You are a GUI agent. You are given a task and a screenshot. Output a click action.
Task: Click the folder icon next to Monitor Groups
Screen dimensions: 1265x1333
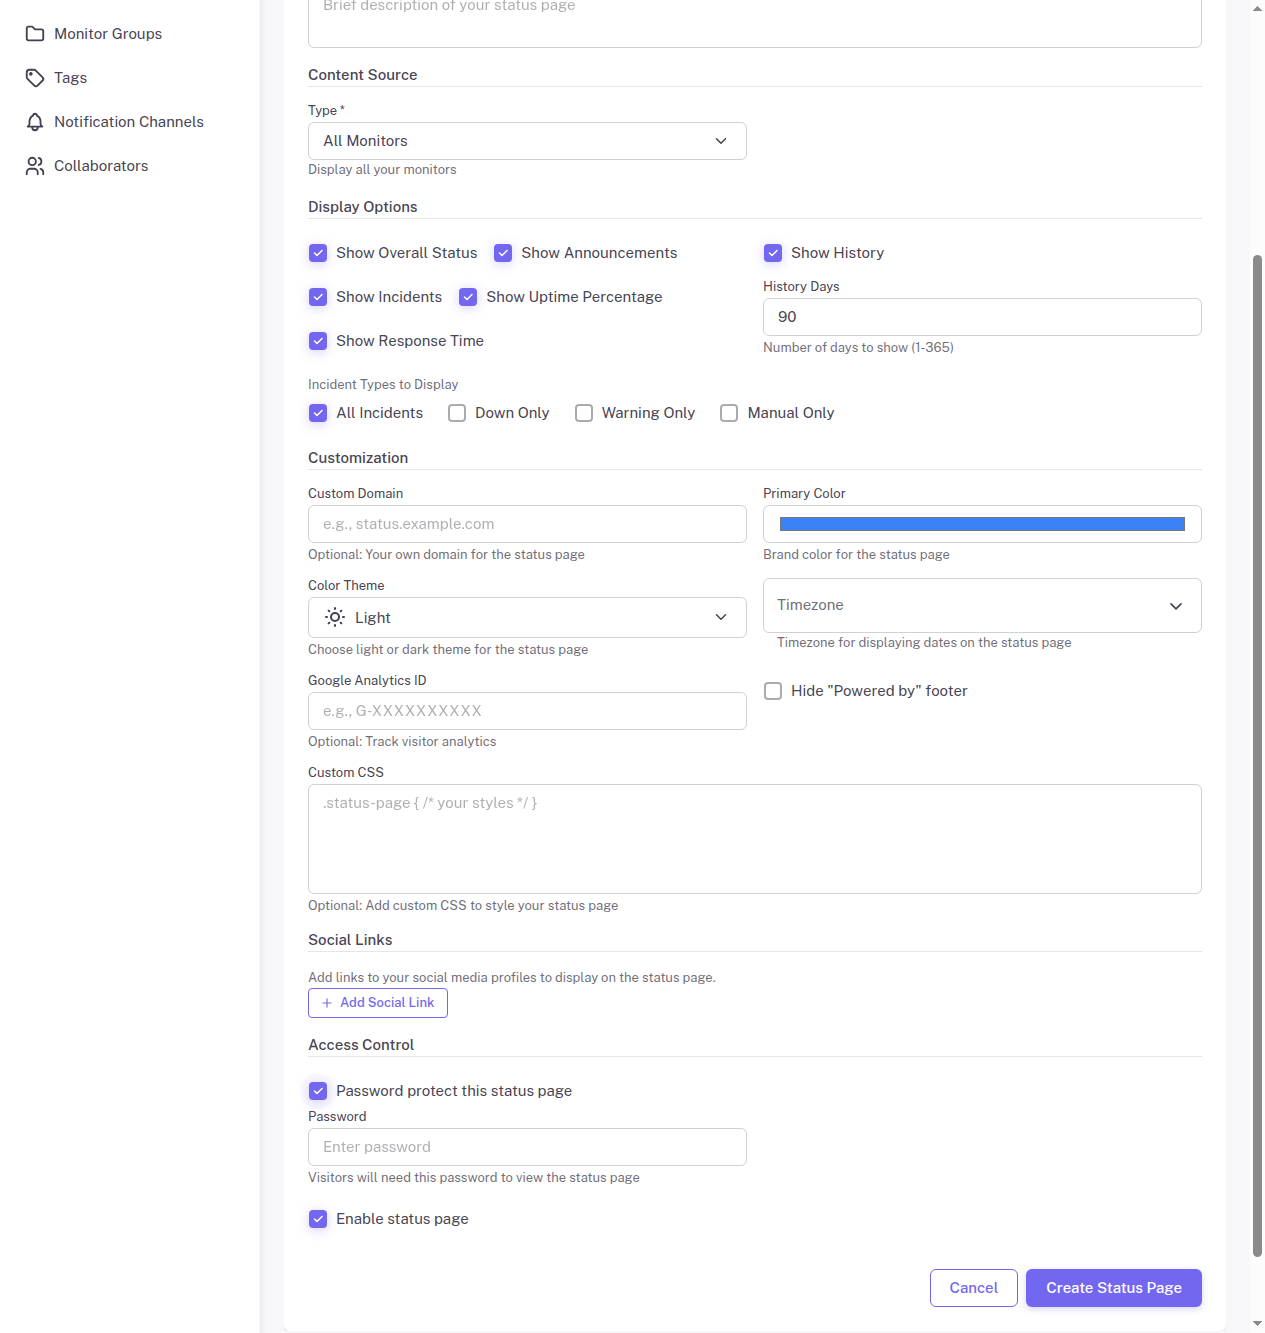click(35, 33)
